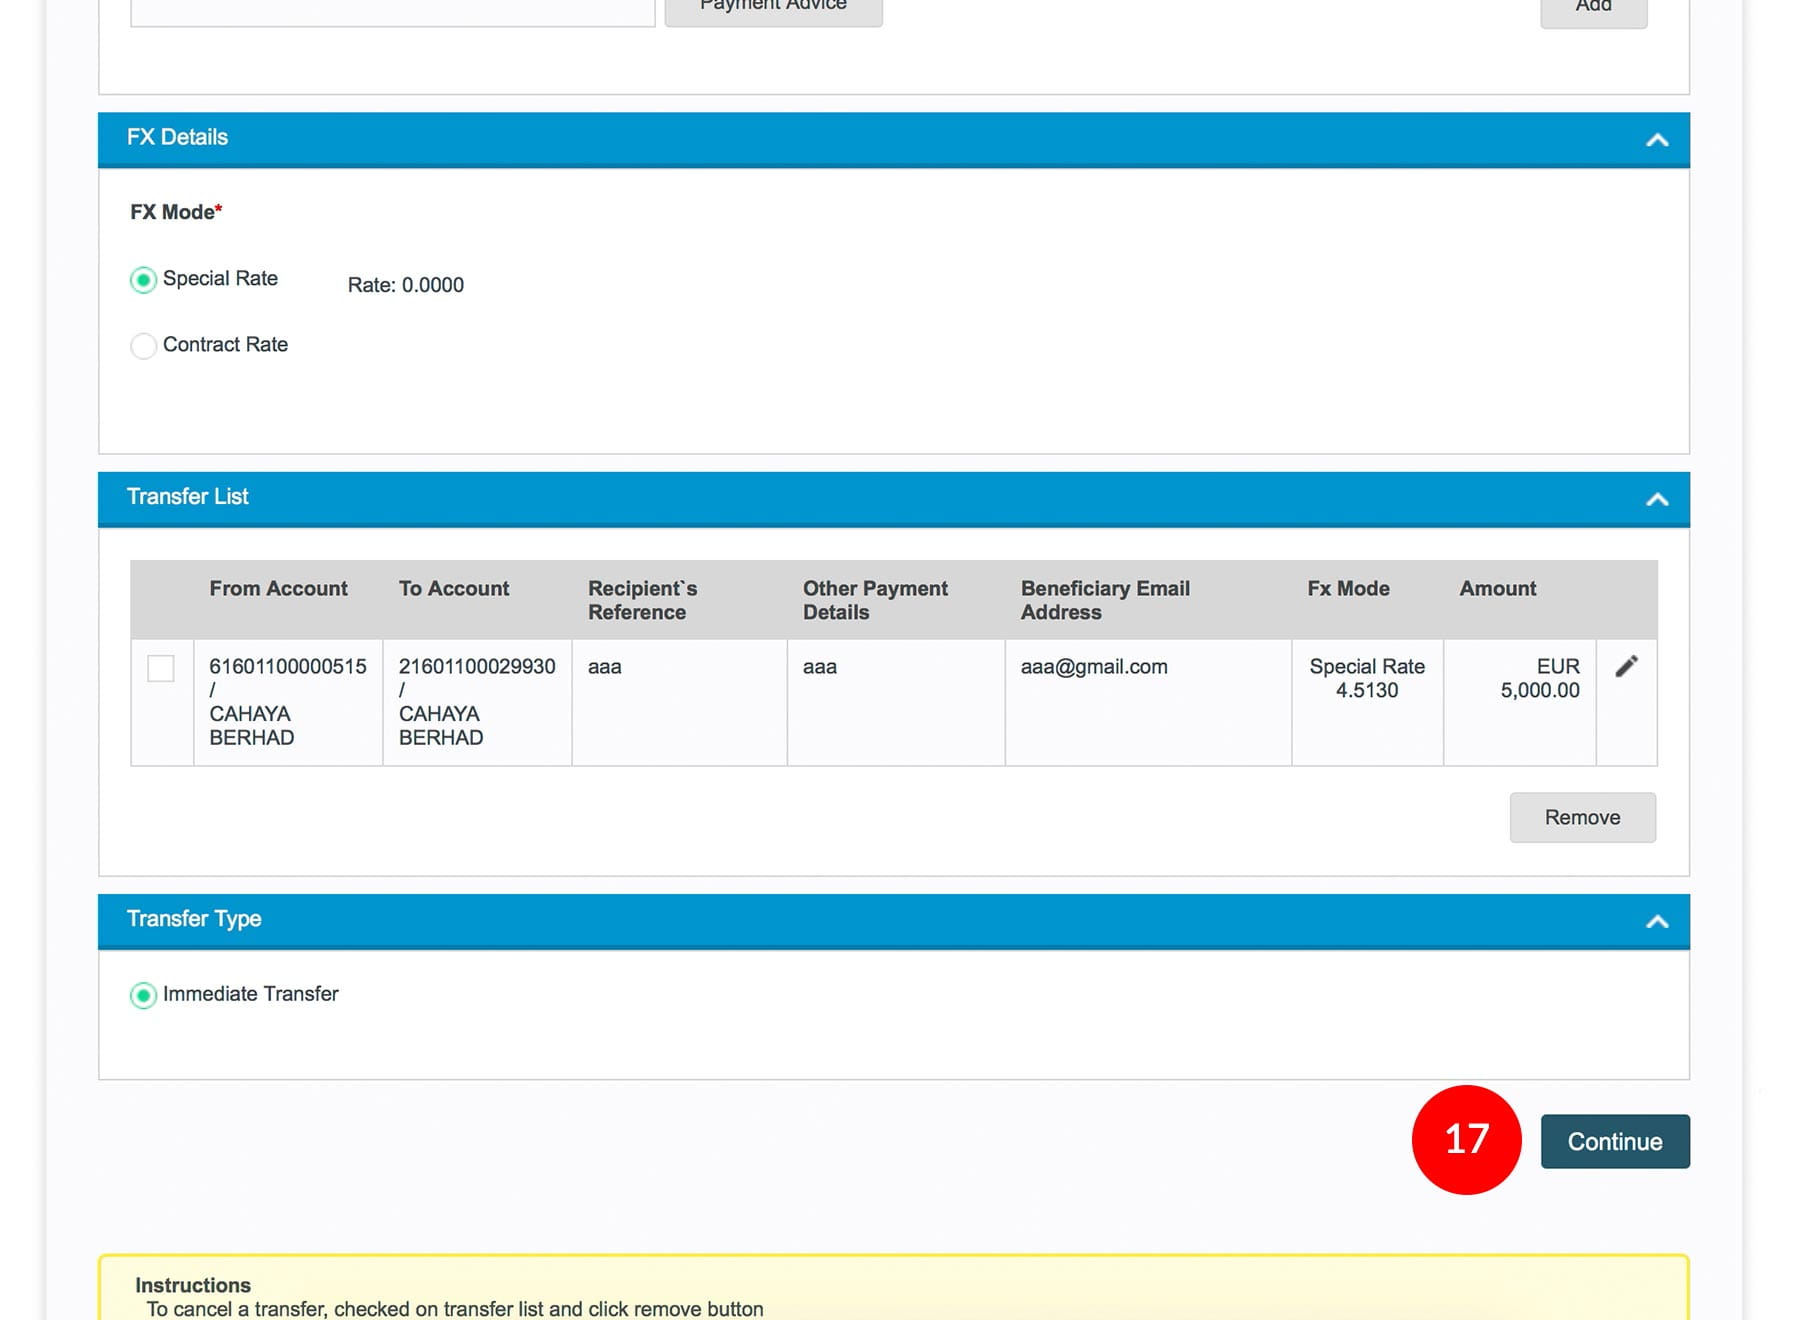The width and height of the screenshot is (1800, 1320).
Task: Click the red step 17 marker
Action: [1466, 1139]
